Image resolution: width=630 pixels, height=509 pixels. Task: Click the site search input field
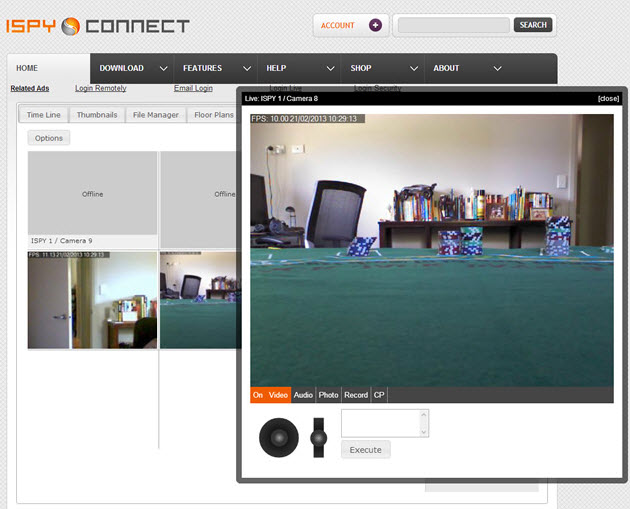454,25
